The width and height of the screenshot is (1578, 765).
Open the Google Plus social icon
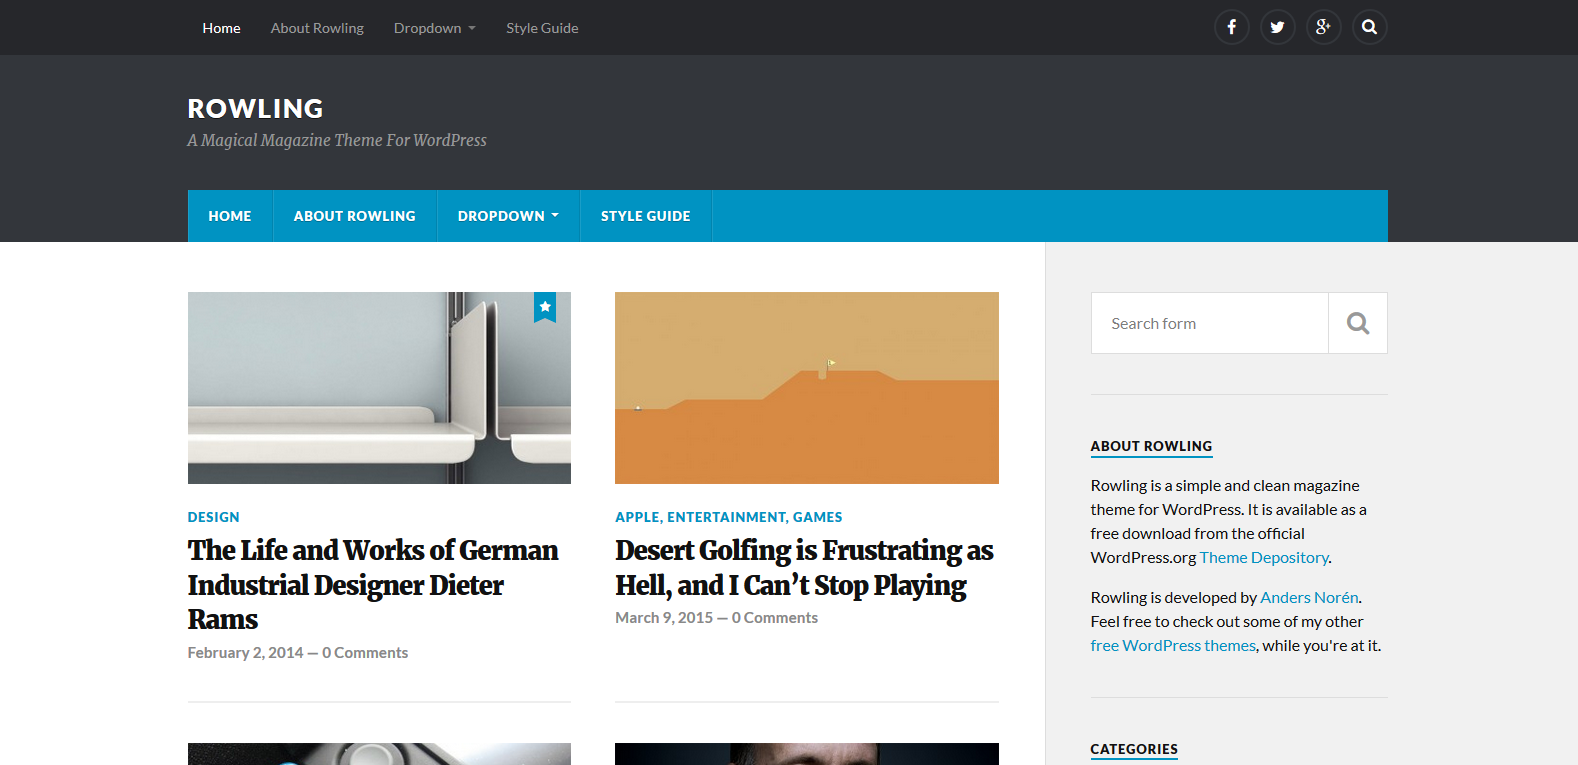point(1323,27)
